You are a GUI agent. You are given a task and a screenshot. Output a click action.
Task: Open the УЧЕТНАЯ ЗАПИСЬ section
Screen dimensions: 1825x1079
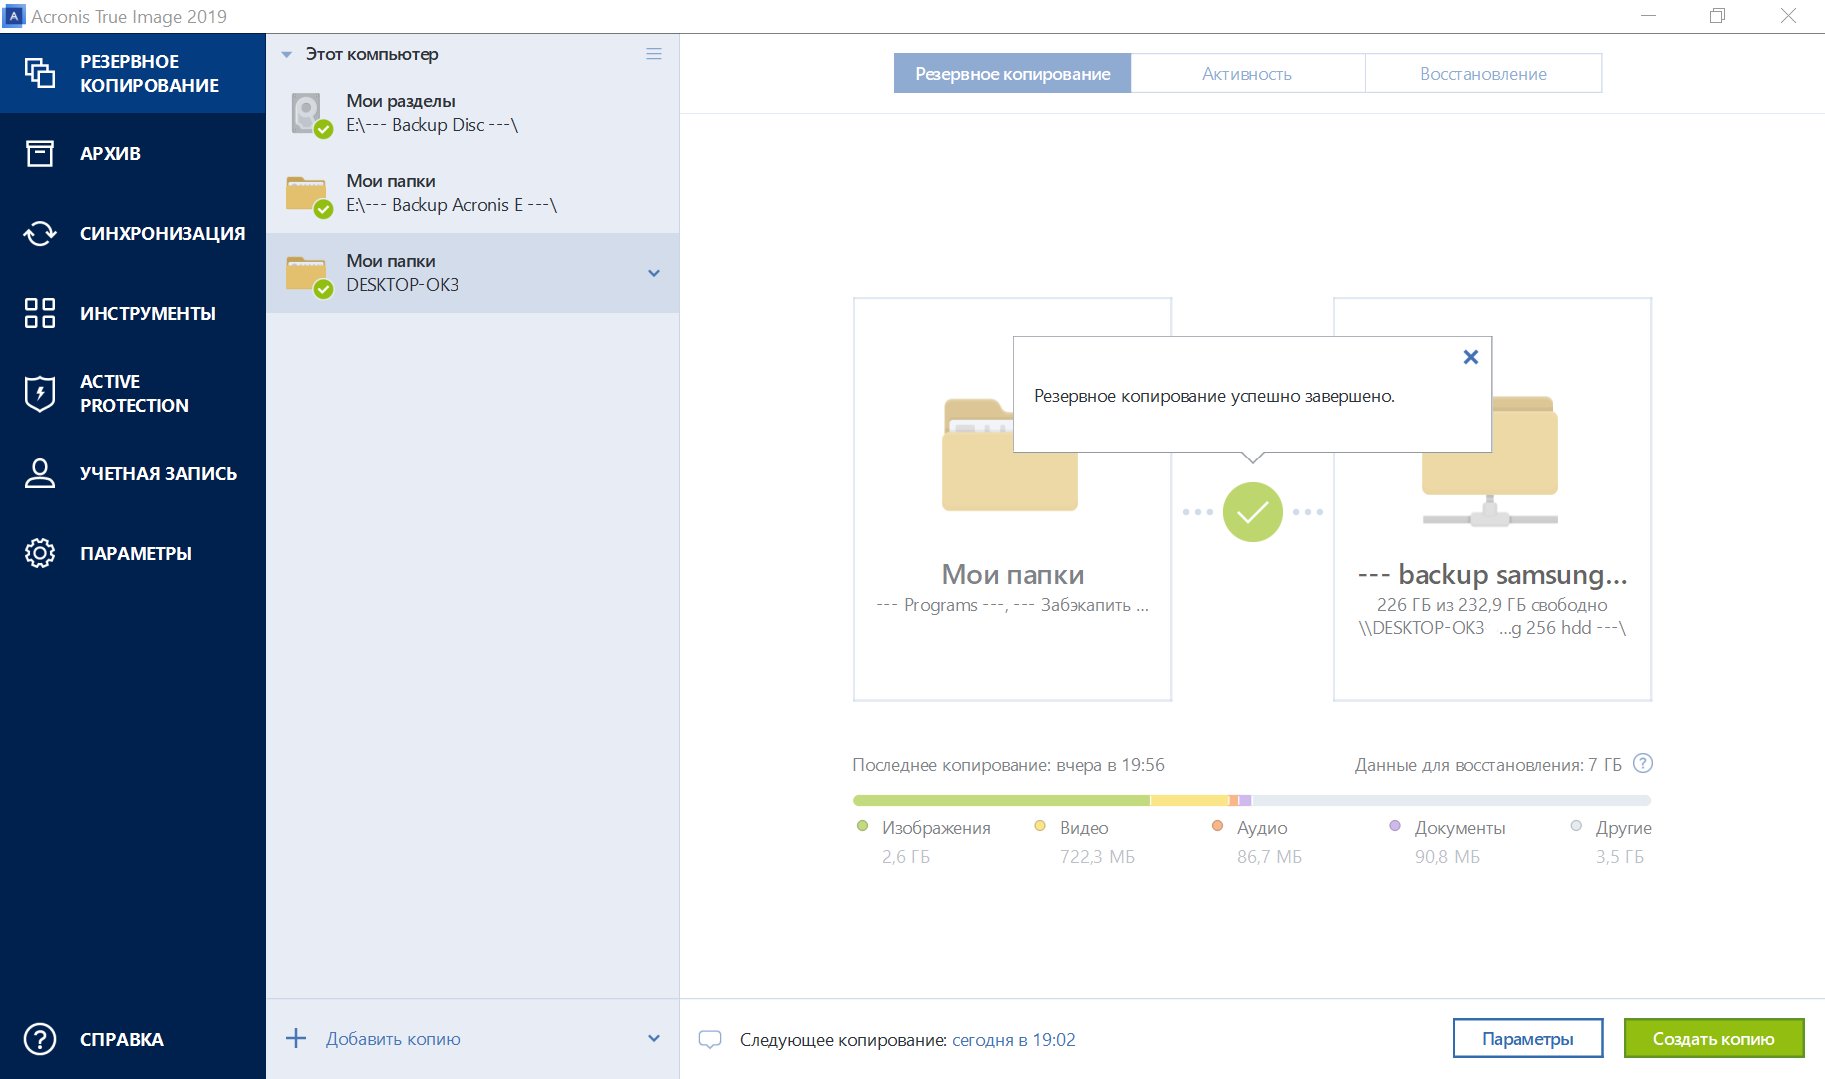133,473
